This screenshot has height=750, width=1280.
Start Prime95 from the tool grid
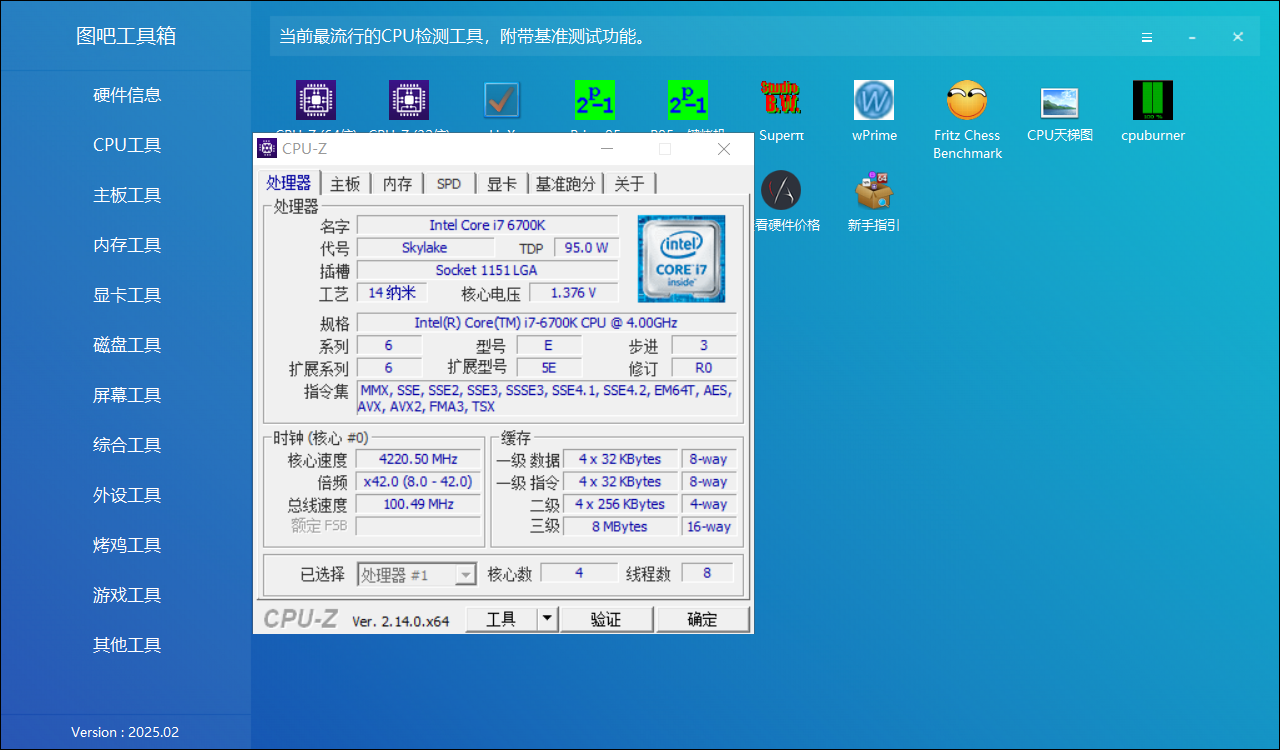coord(594,100)
